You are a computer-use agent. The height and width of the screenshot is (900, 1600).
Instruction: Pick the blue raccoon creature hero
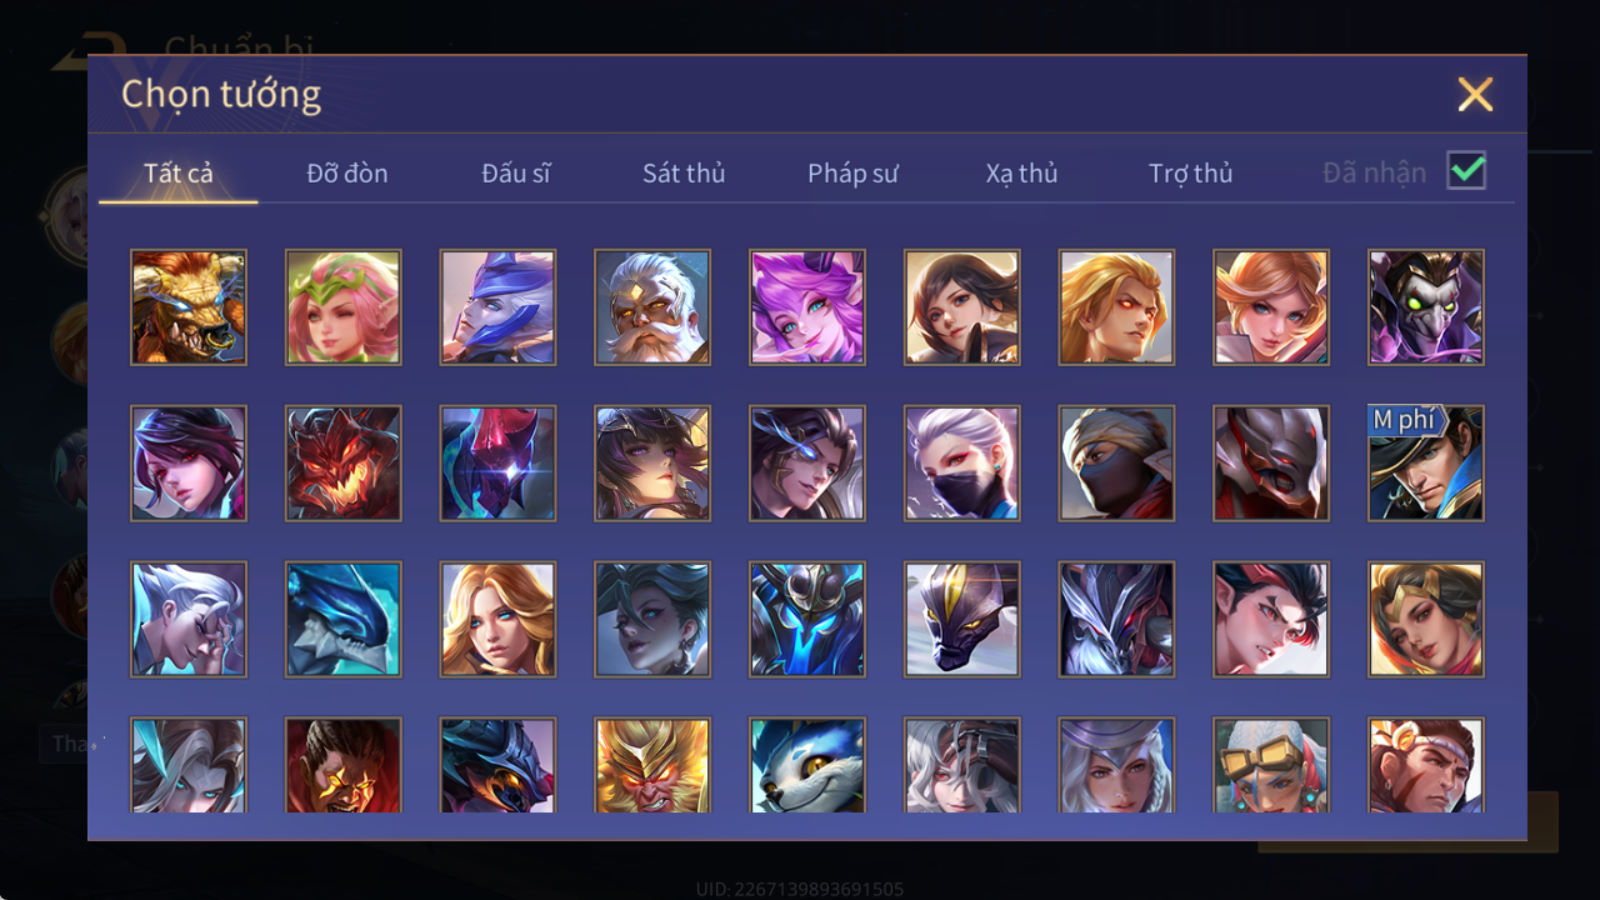coord(807,765)
